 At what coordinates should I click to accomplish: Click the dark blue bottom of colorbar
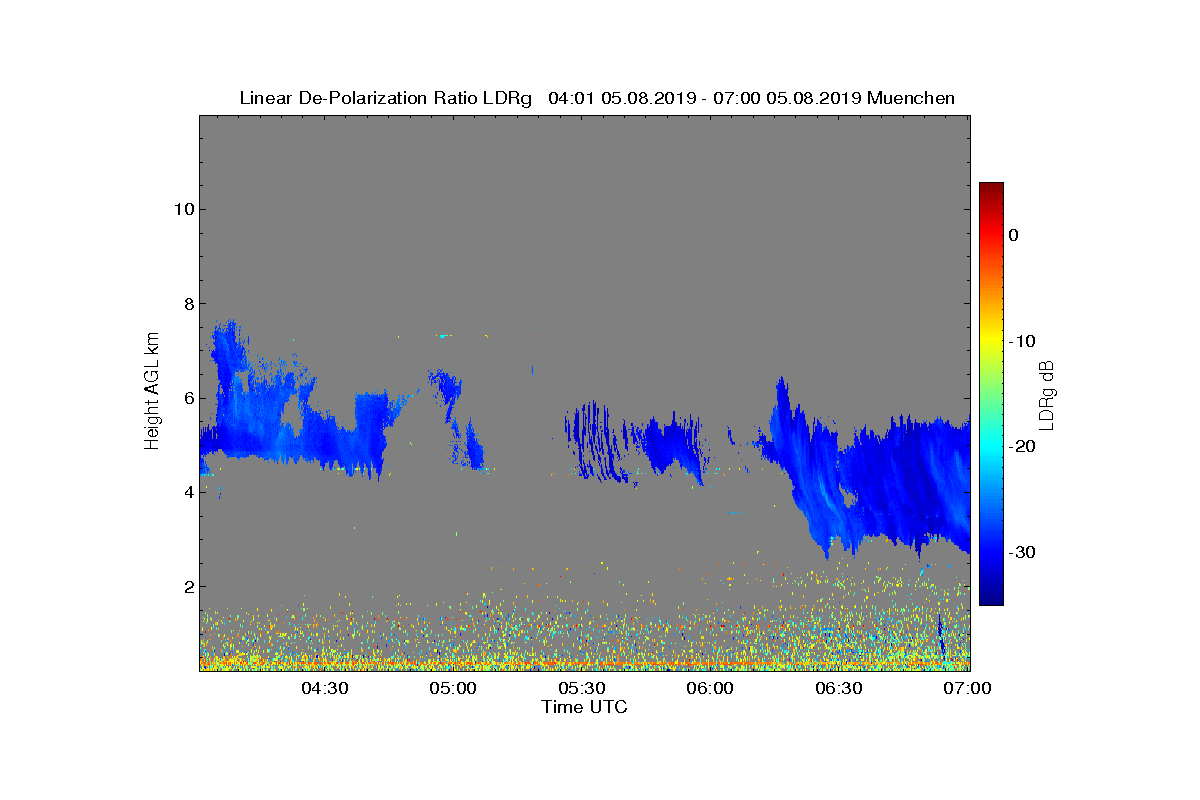991,599
